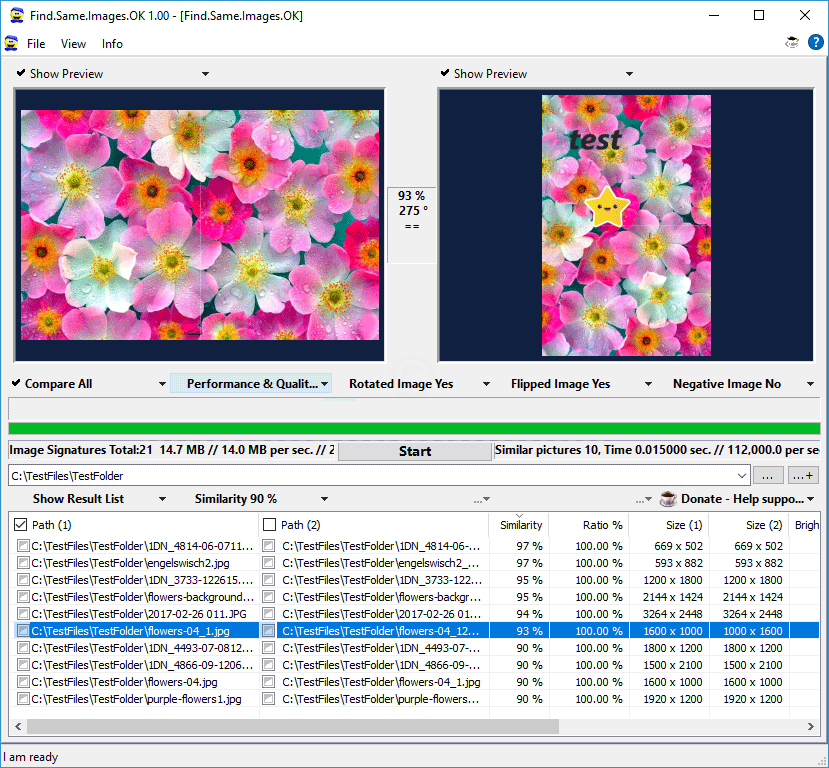Open the Compare All dropdown
829x768 pixels.
pos(162,384)
